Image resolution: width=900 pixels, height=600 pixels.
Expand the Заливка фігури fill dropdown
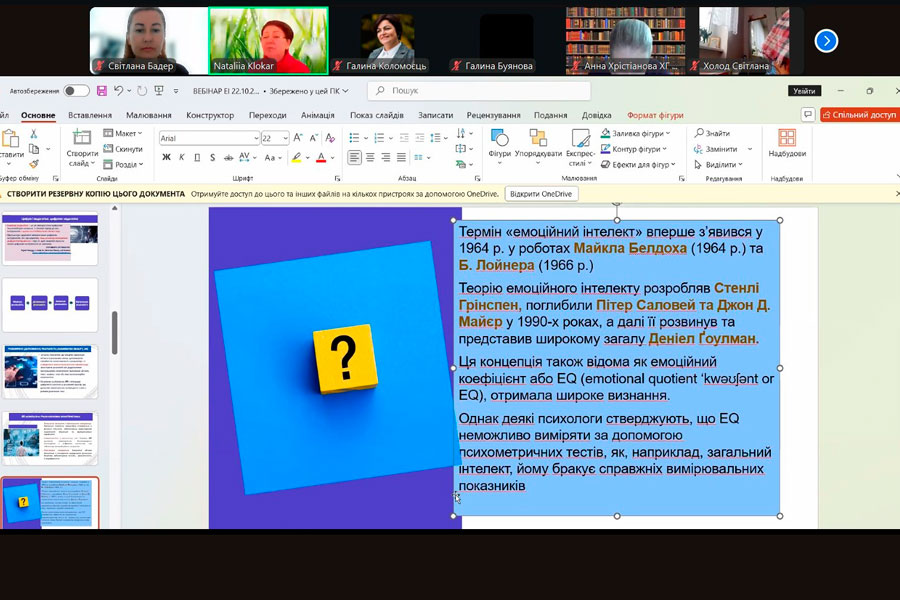(667, 133)
